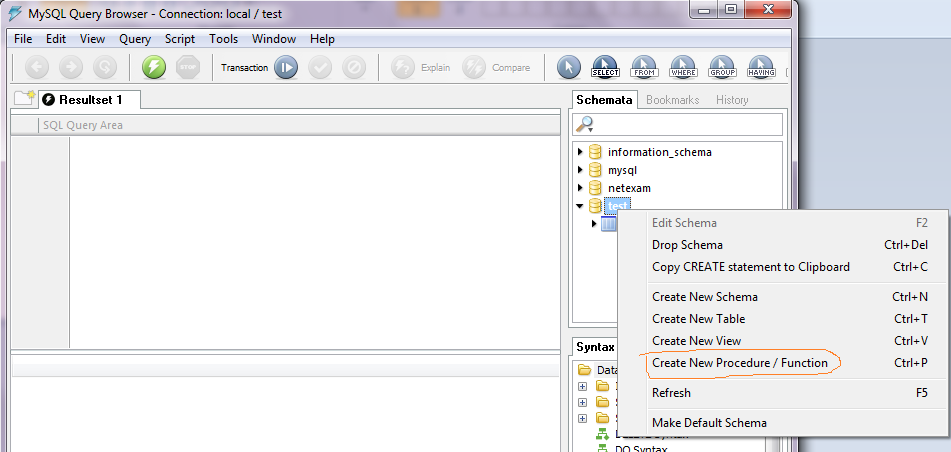Click the mysql database cylinder icon

[x=595, y=170]
